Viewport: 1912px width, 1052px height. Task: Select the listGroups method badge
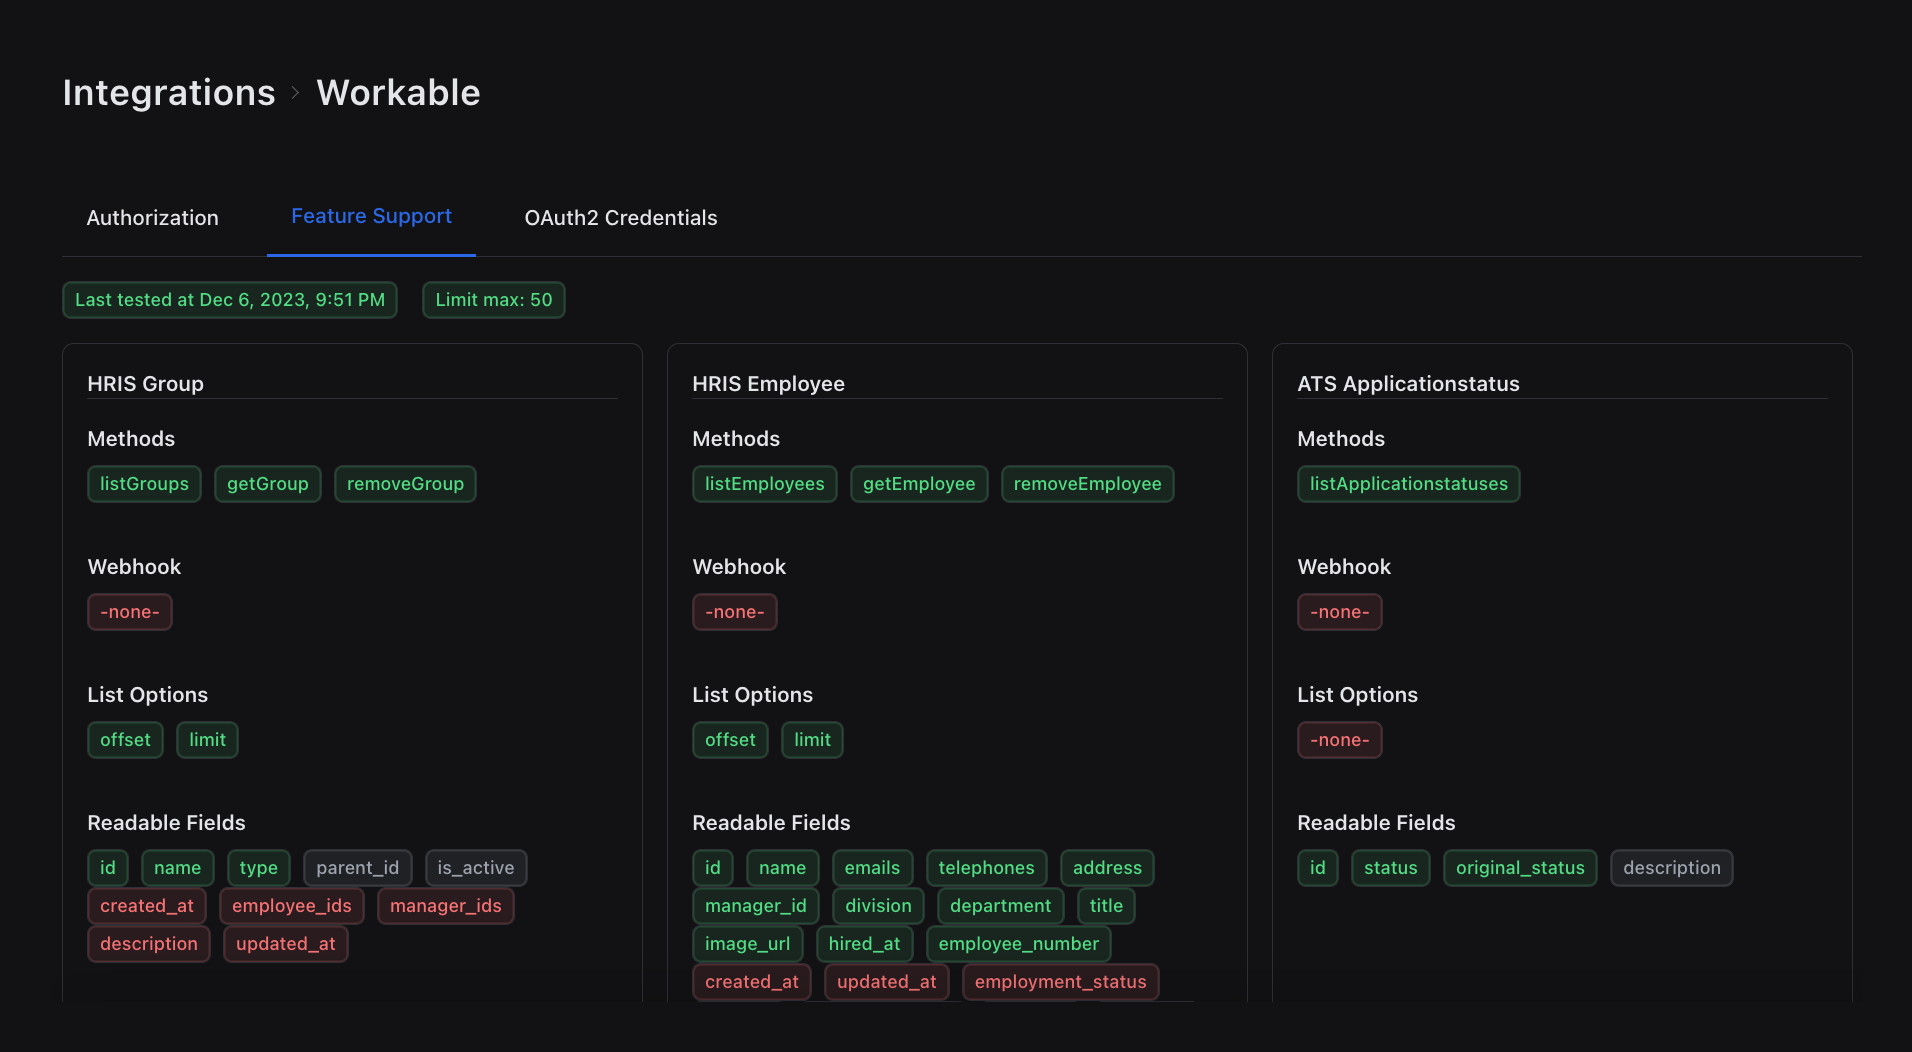[144, 483]
